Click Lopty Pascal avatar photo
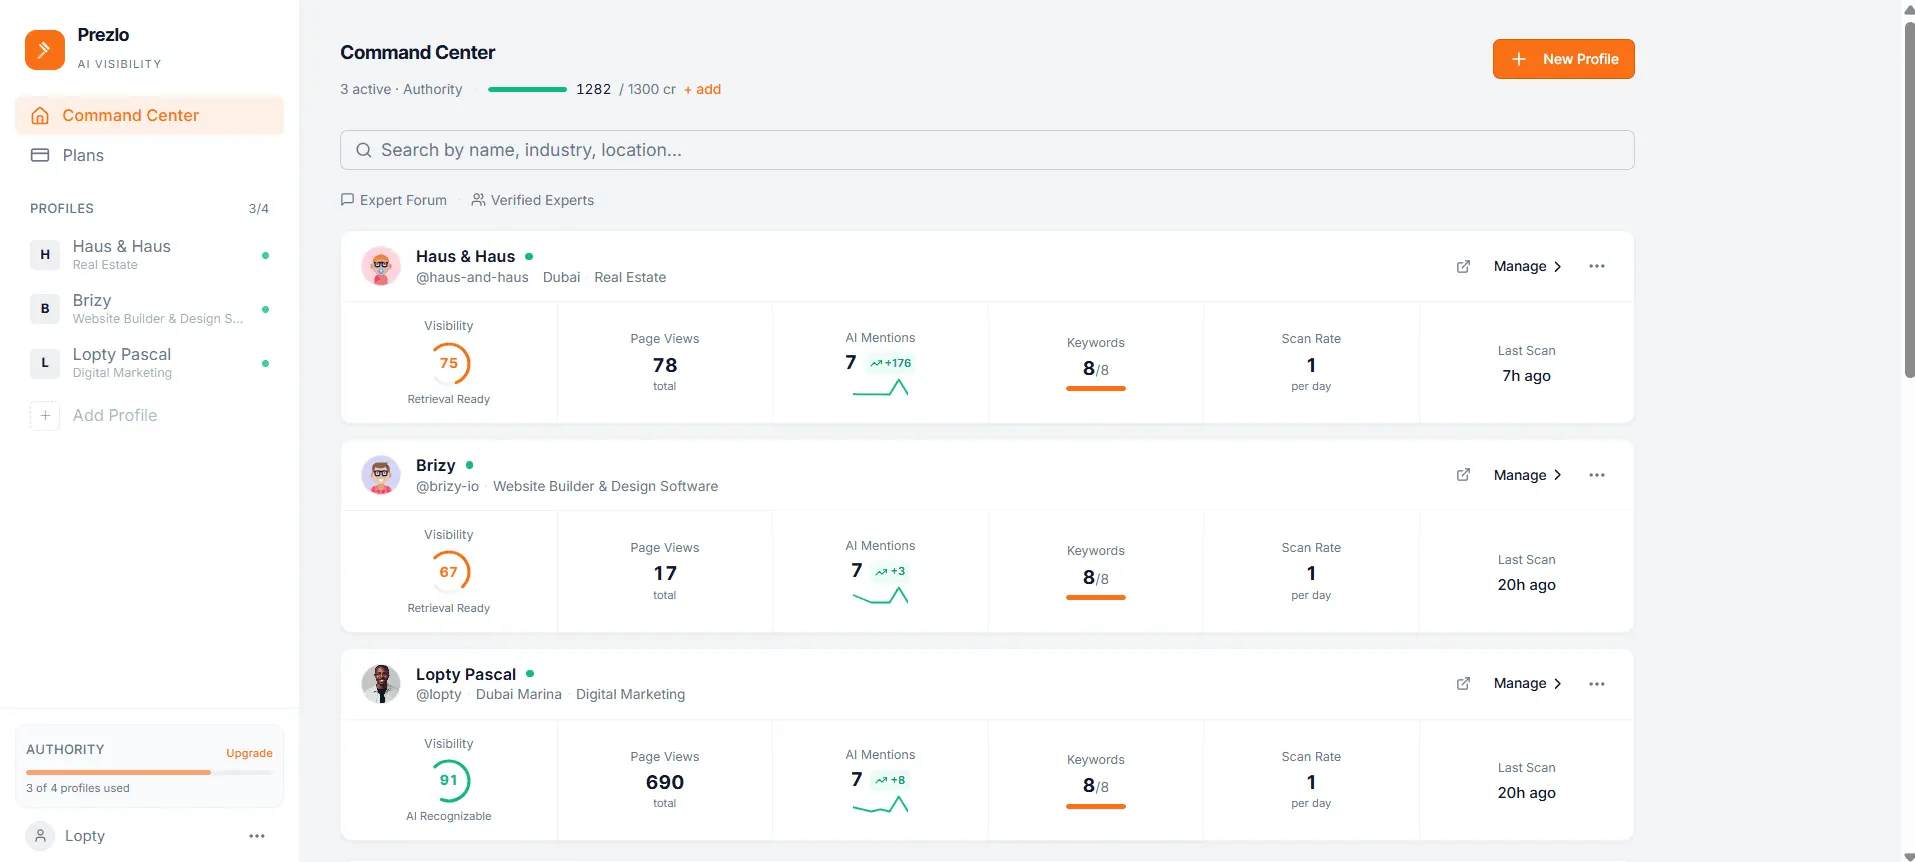Image resolution: width=1915 pixels, height=862 pixels. click(381, 684)
